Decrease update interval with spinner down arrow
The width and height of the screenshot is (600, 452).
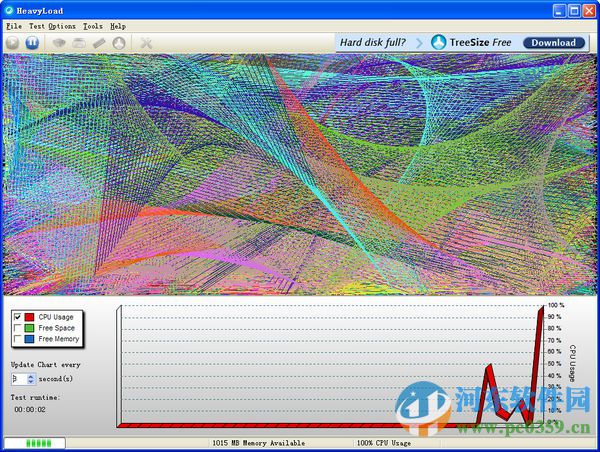coord(31,382)
